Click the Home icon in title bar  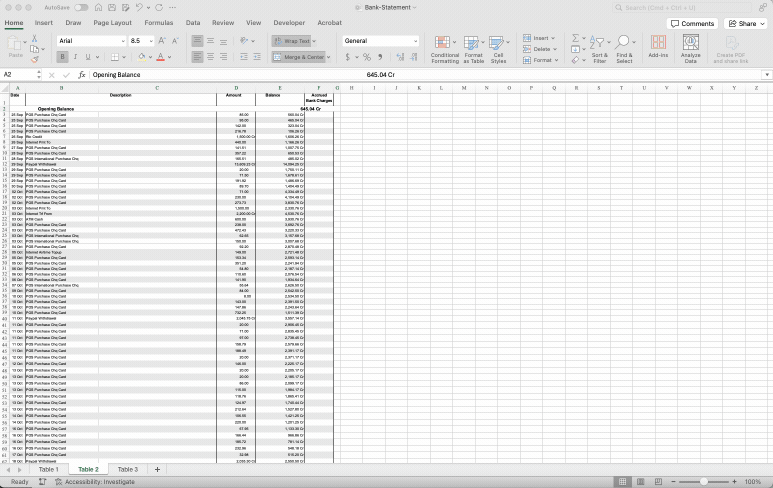(x=99, y=7)
